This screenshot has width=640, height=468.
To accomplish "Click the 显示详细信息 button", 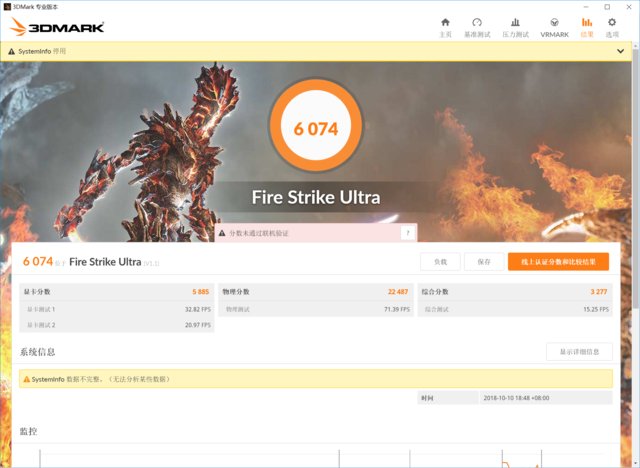I will 580,352.
